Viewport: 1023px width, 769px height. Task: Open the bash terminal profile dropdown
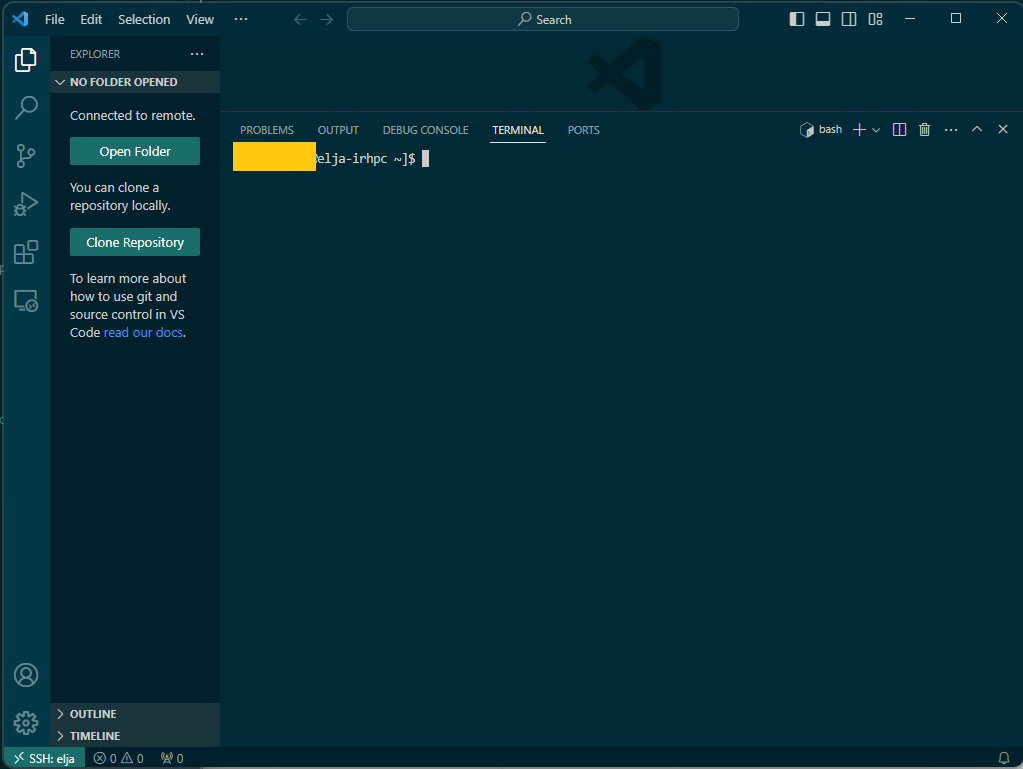(x=877, y=129)
